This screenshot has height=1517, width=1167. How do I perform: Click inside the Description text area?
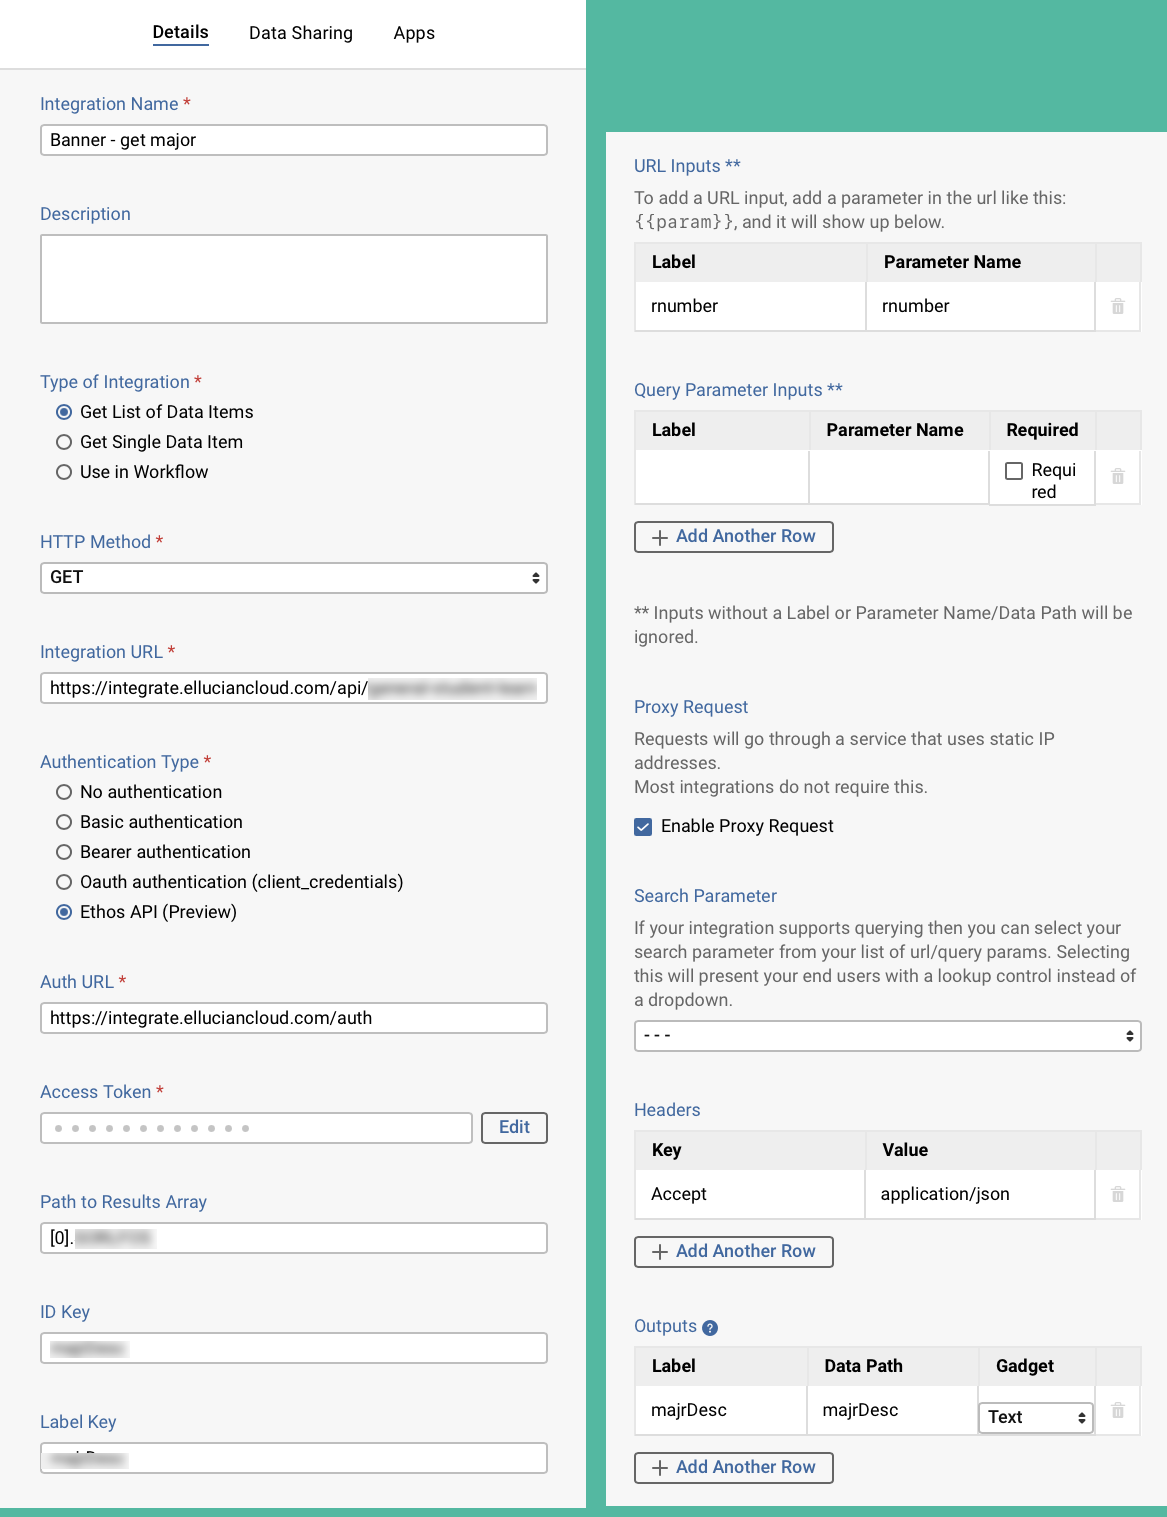pyautogui.click(x=293, y=278)
